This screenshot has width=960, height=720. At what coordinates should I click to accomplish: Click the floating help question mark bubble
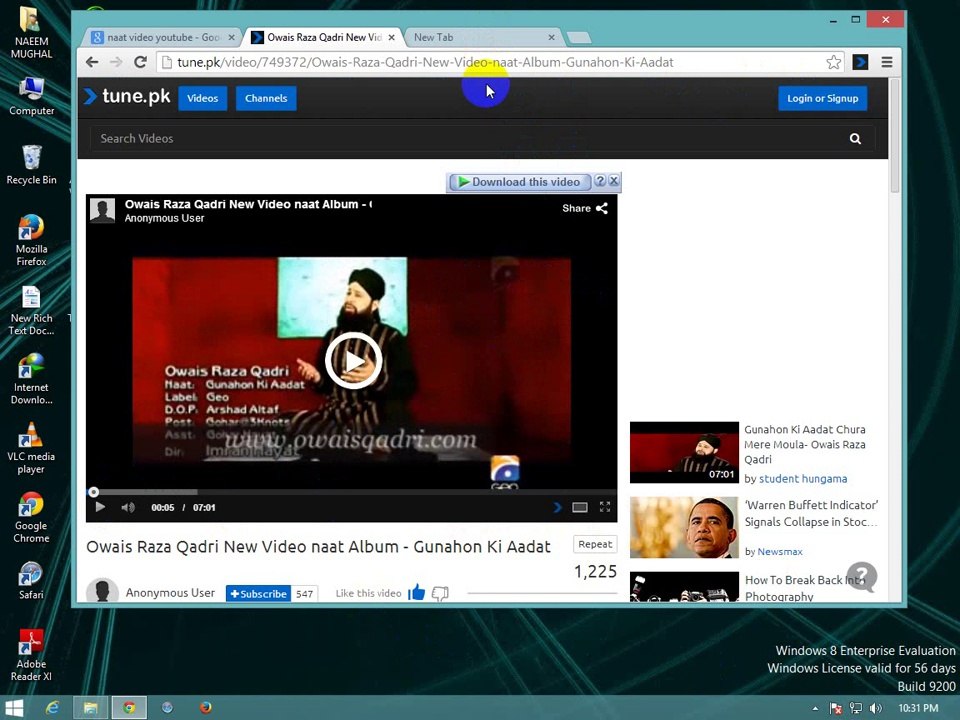point(862,577)
